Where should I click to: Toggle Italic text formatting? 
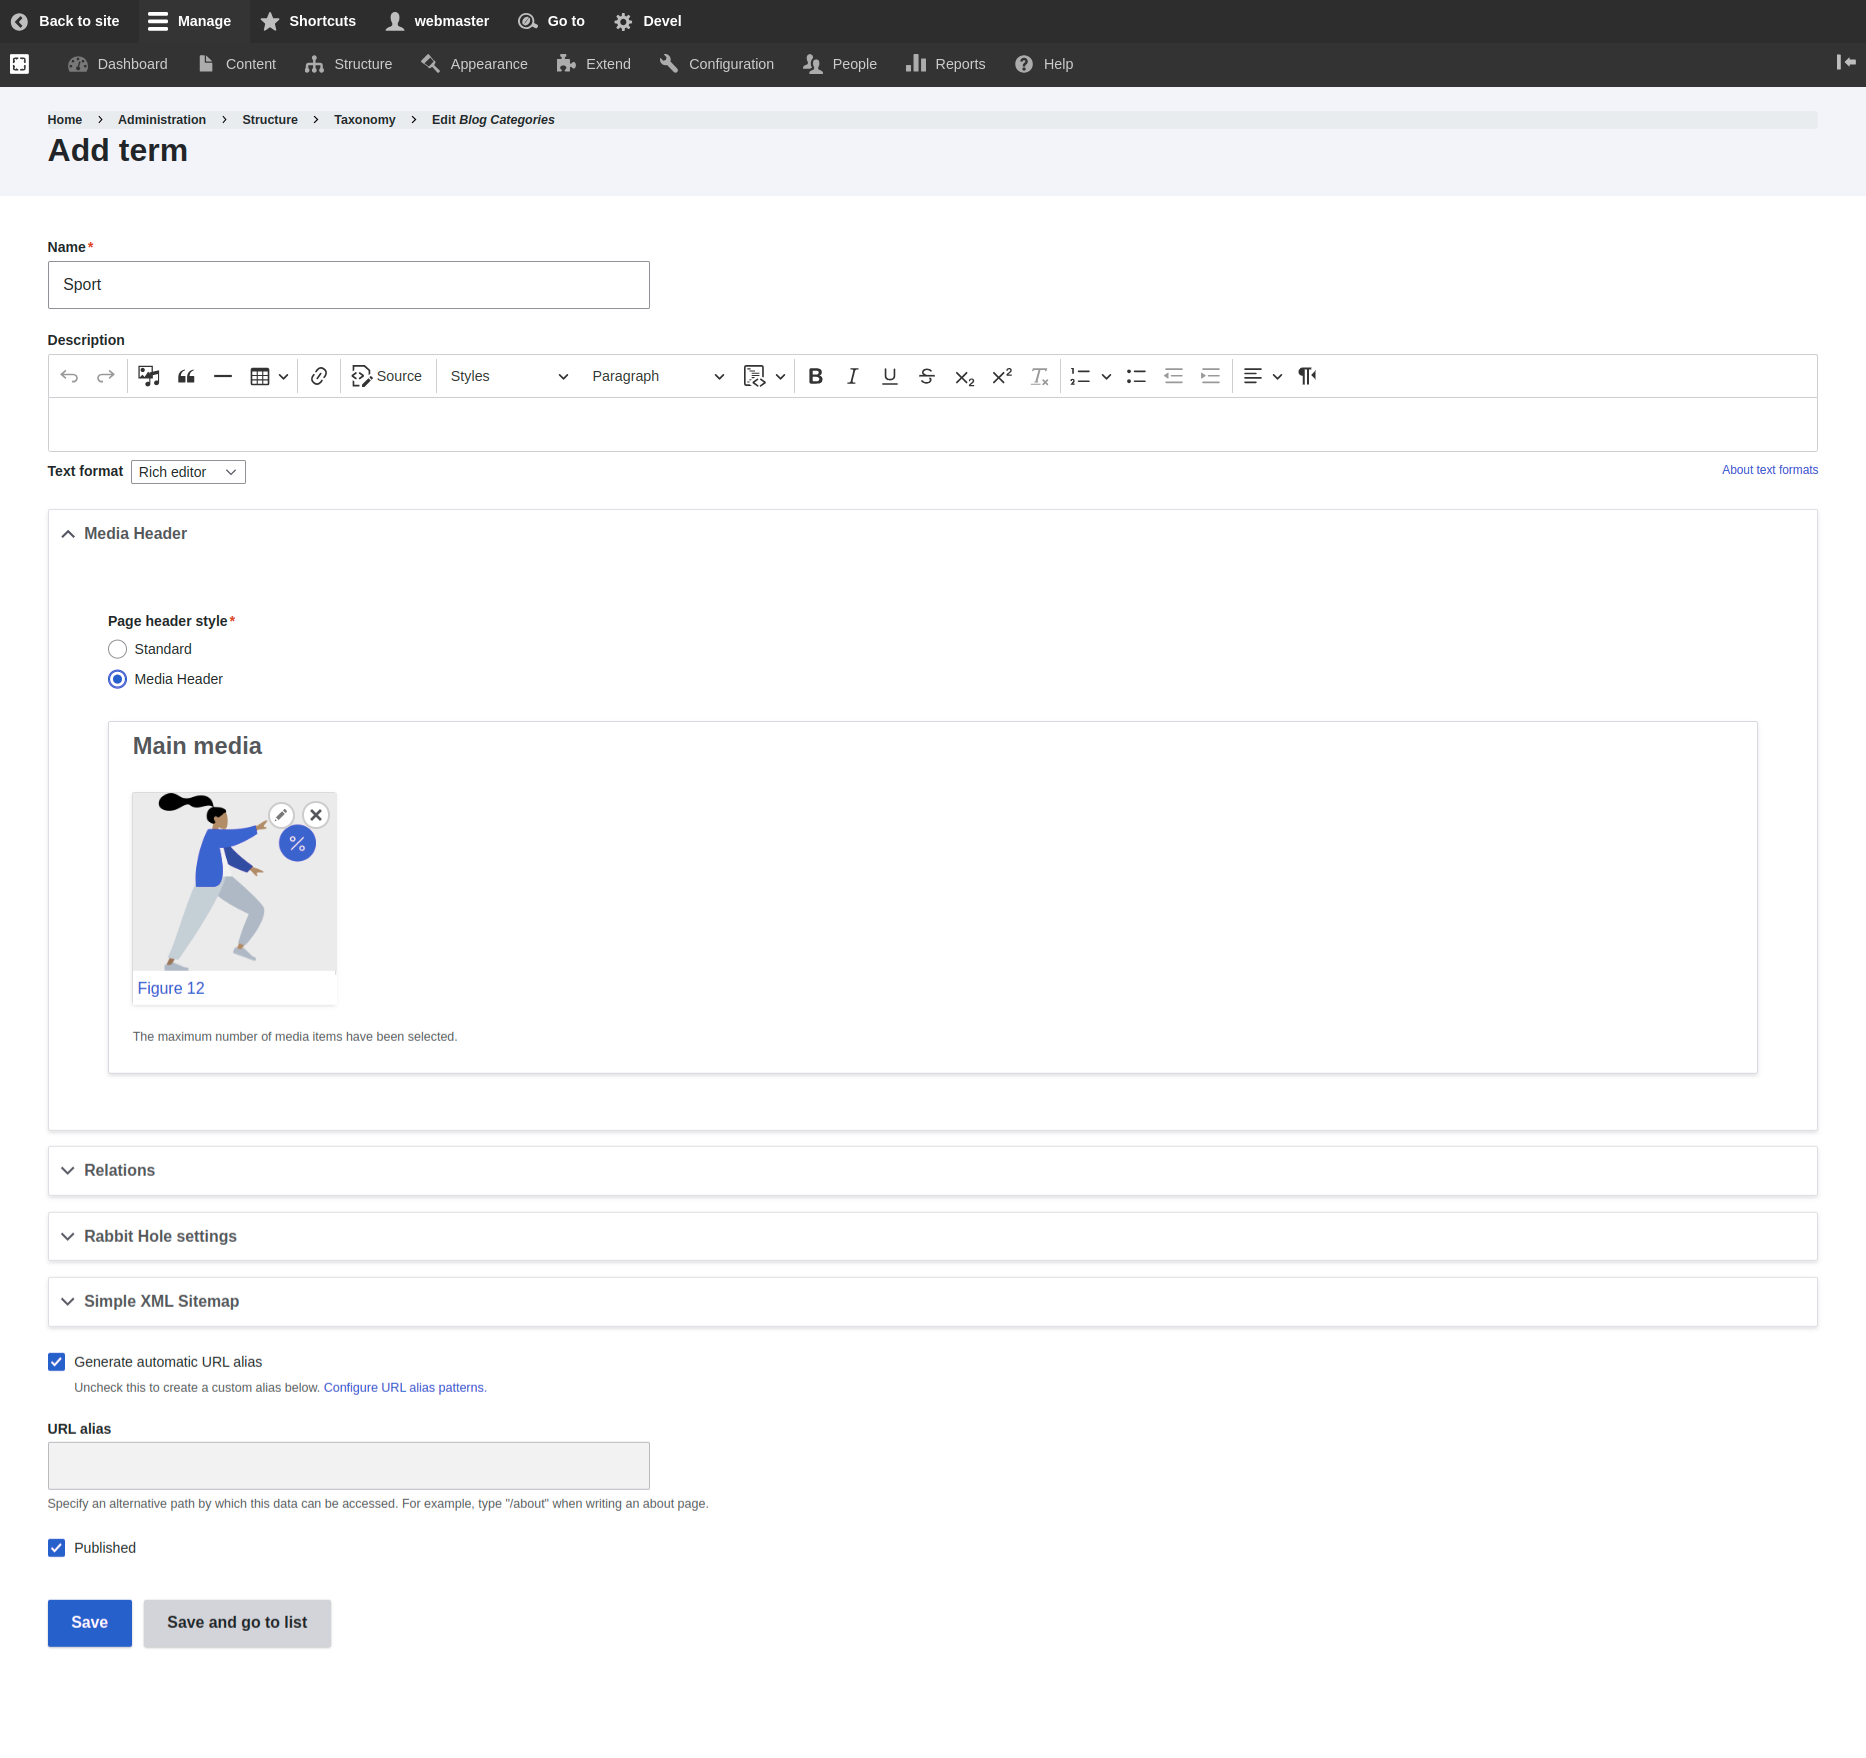pos(852,376)
